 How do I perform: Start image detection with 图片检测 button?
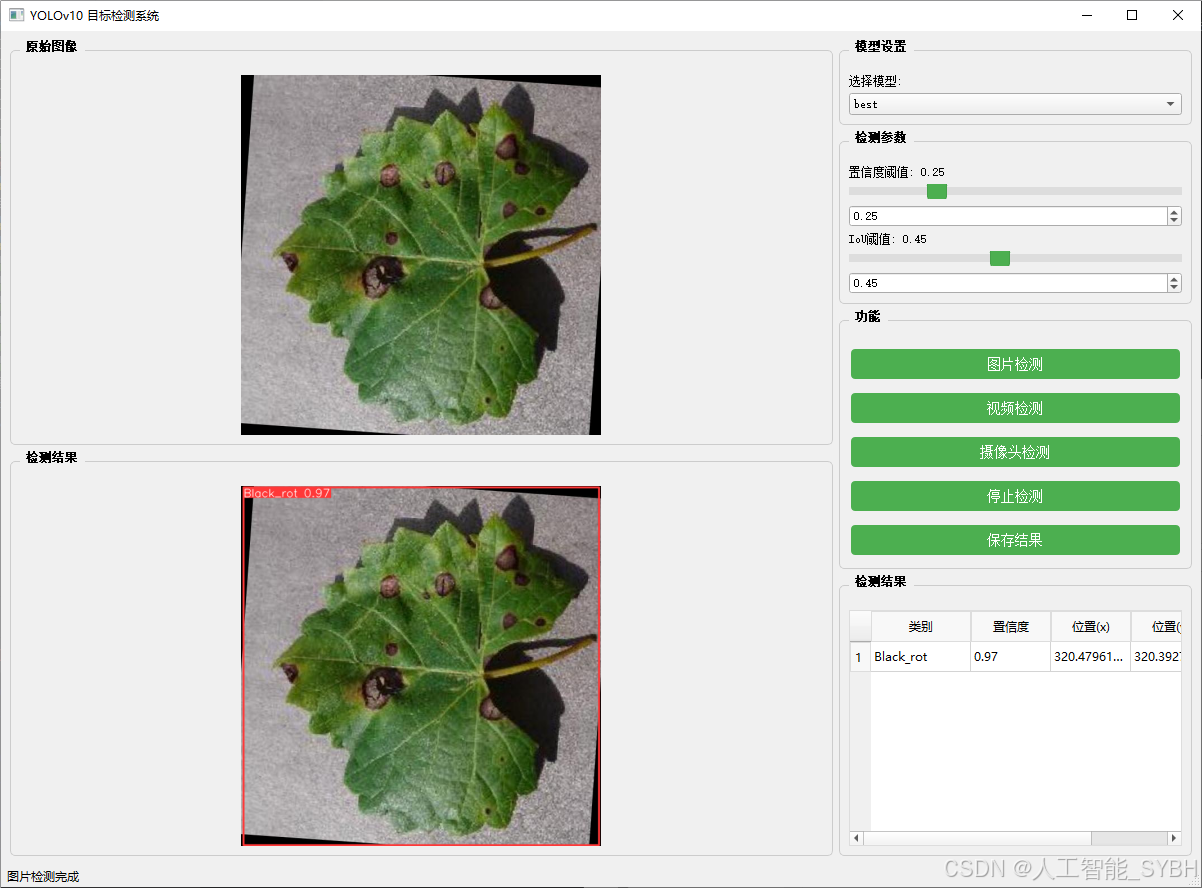coord(1014,364)
